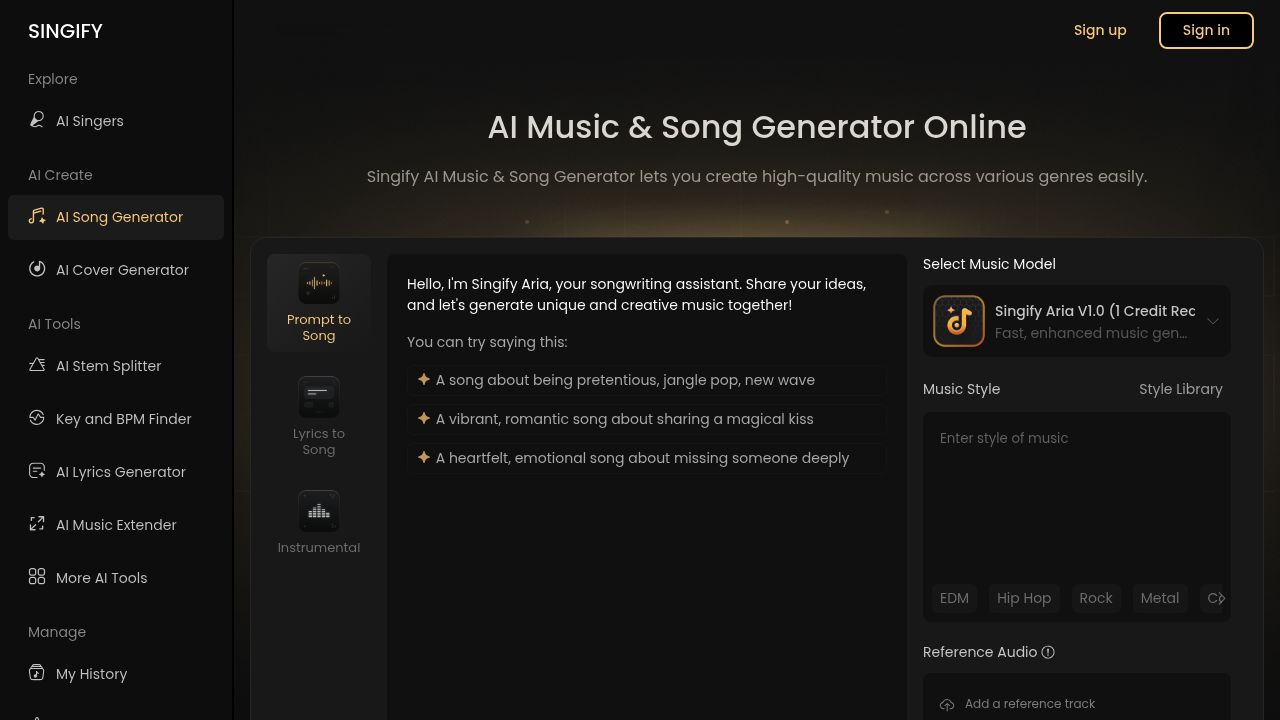Switch to Prompt to Song tab
The image size is (1280, 720).
click(319, 303)
